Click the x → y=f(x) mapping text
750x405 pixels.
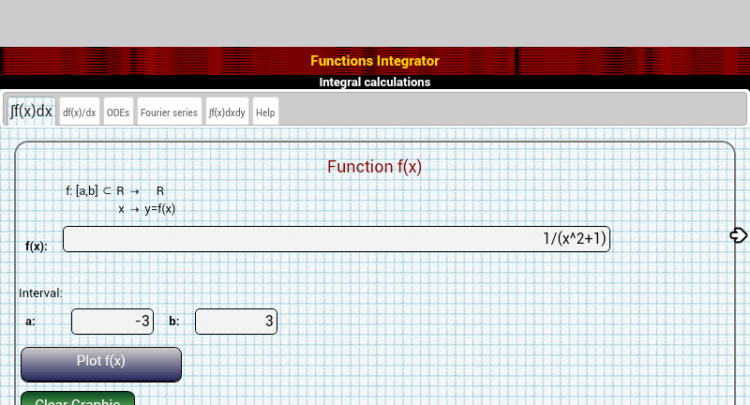(x=146, y=209)
